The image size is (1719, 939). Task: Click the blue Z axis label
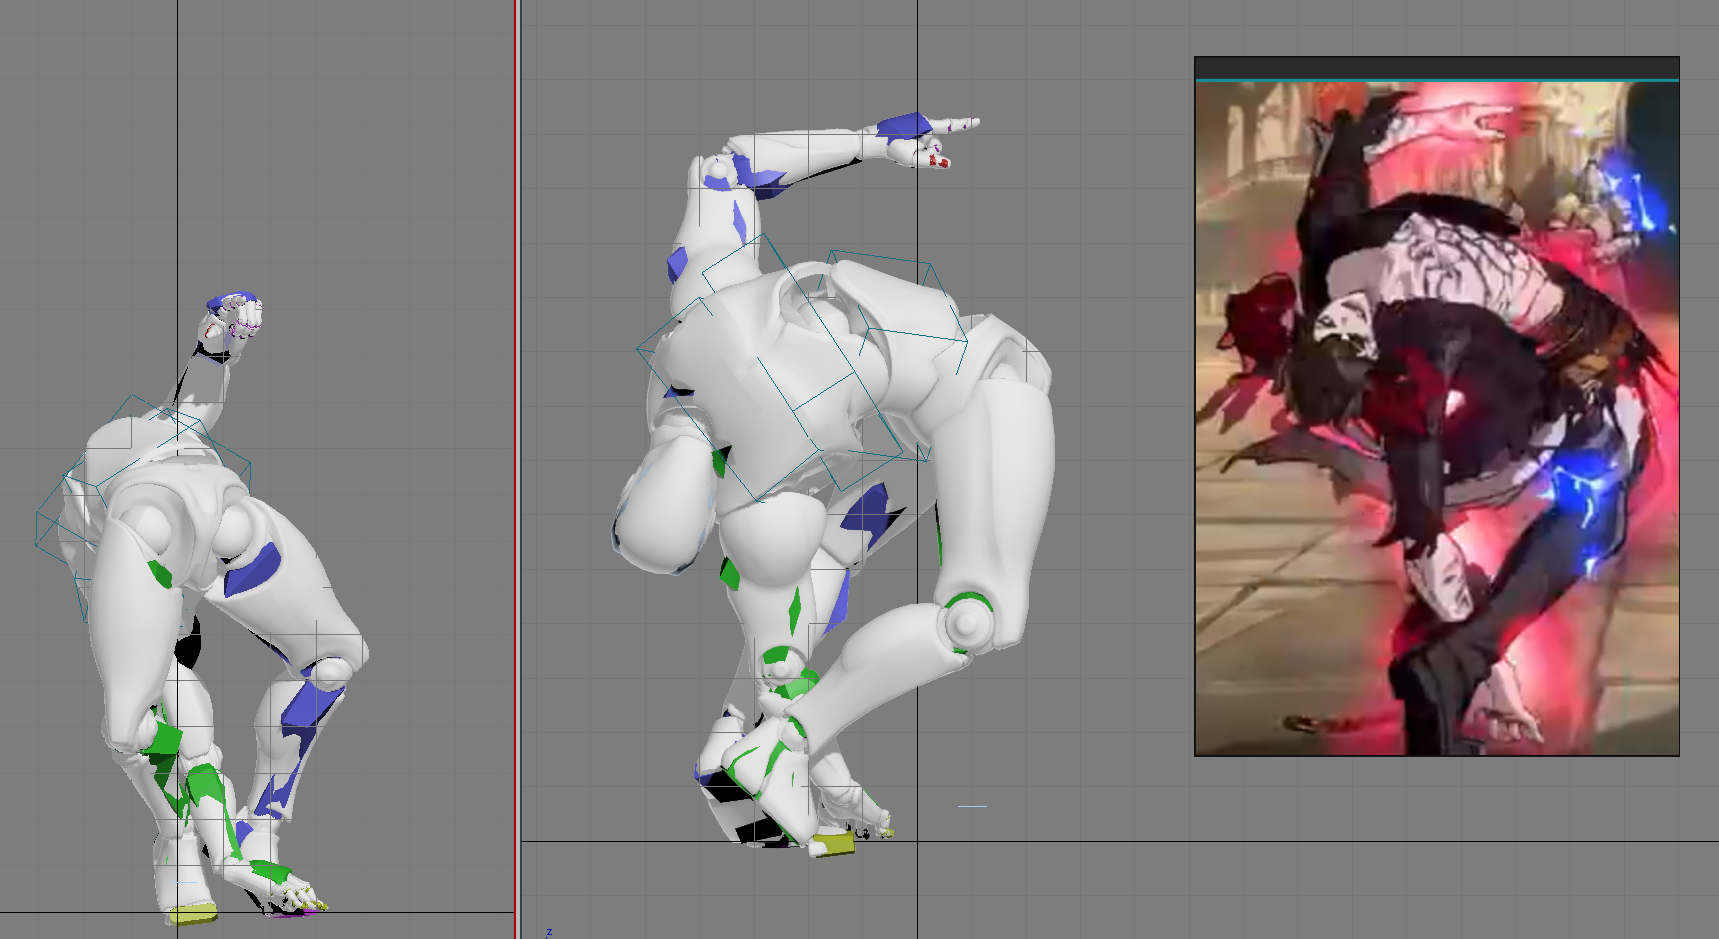[x=549, y=932]
